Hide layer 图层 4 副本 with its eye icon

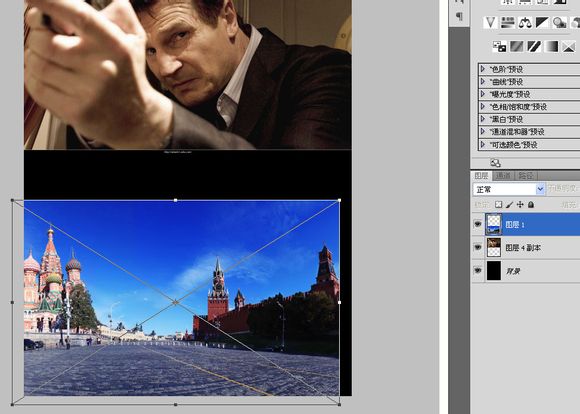pyautogui.click(x=478, y=247)
